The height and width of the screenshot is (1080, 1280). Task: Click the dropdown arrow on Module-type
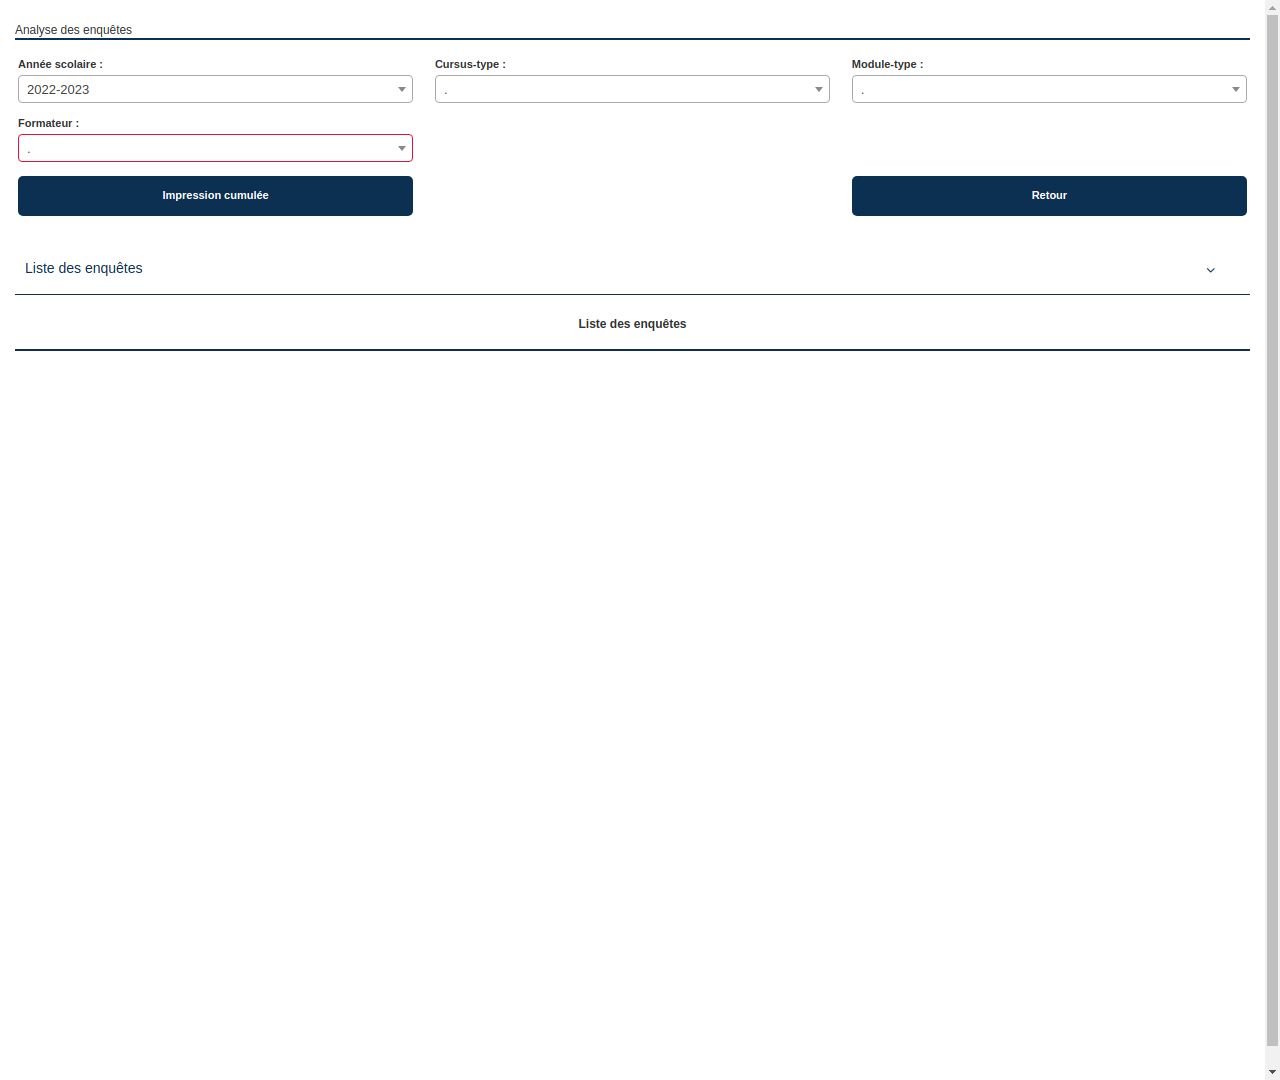(x=1236, y=89)
